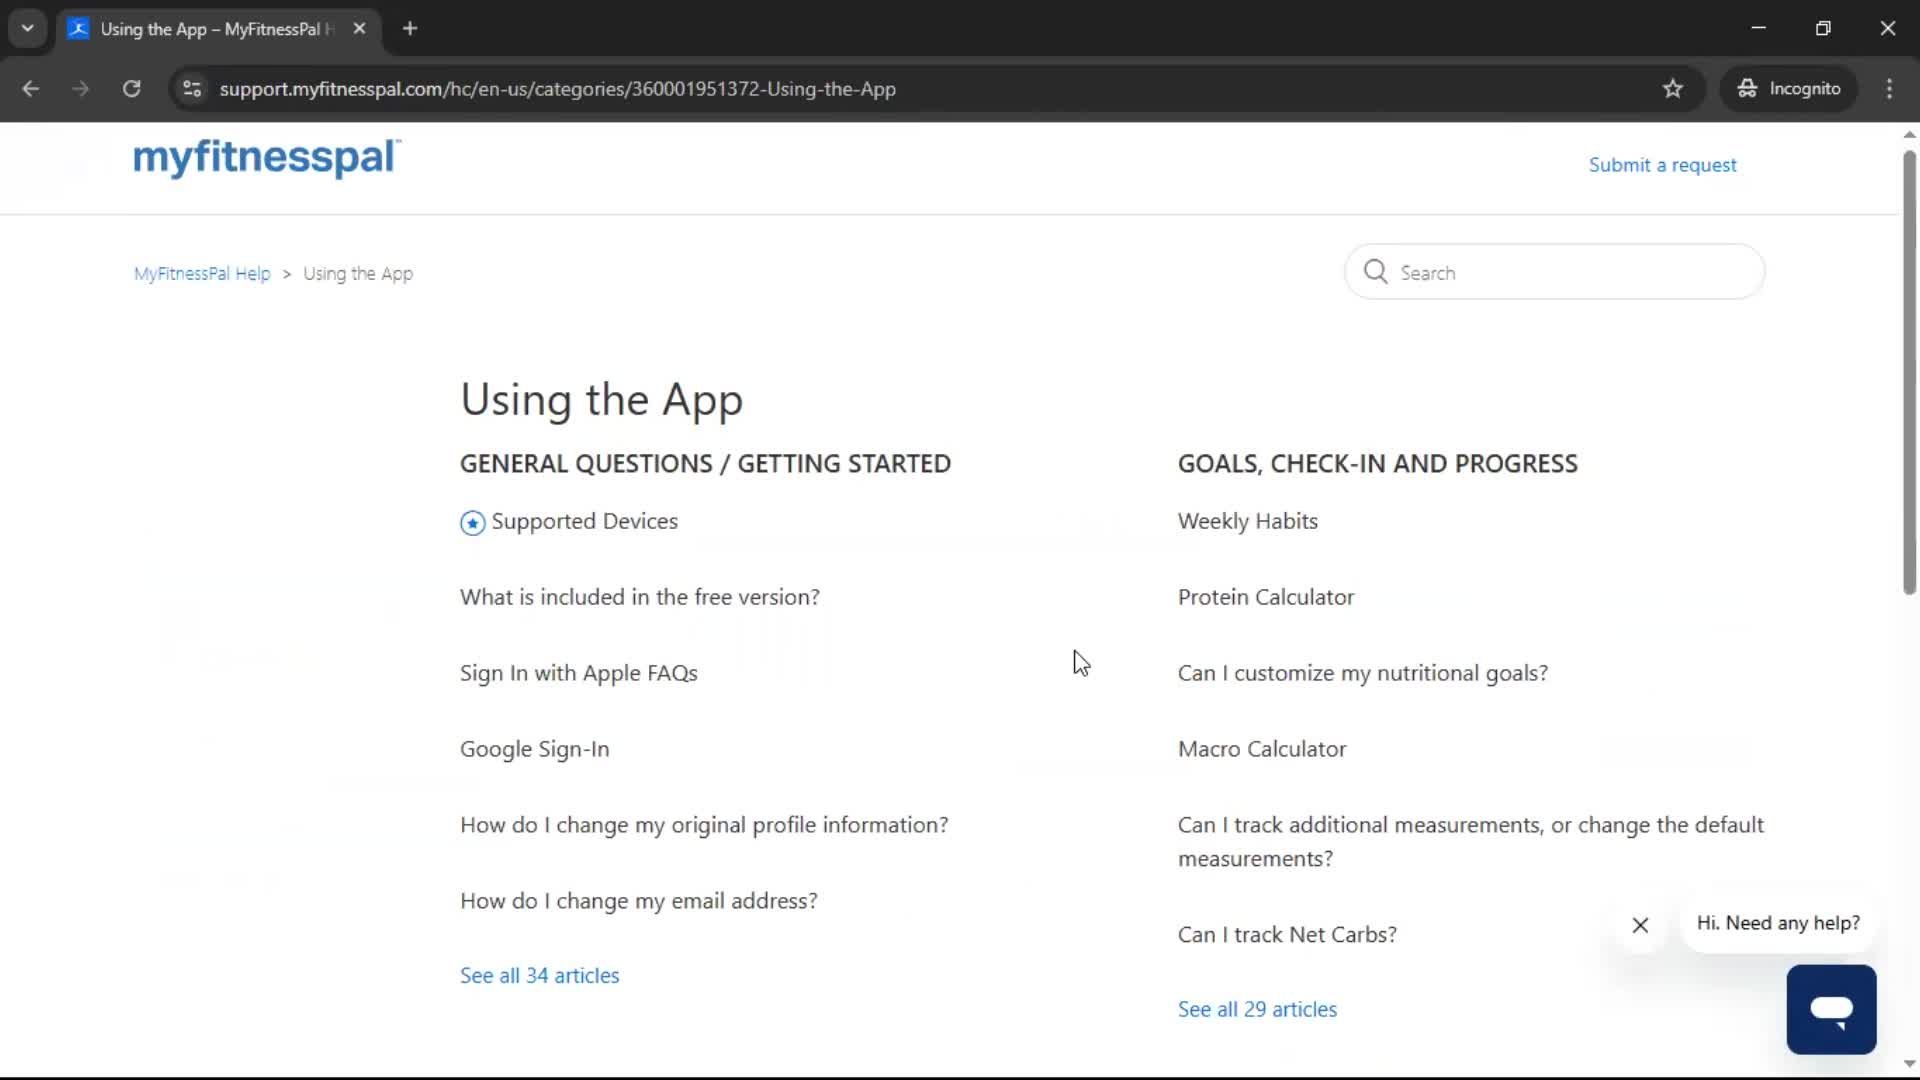This screenshot has height=1080, width=1920.
Task: View site information icon in address bar
Action: (192, 89)
